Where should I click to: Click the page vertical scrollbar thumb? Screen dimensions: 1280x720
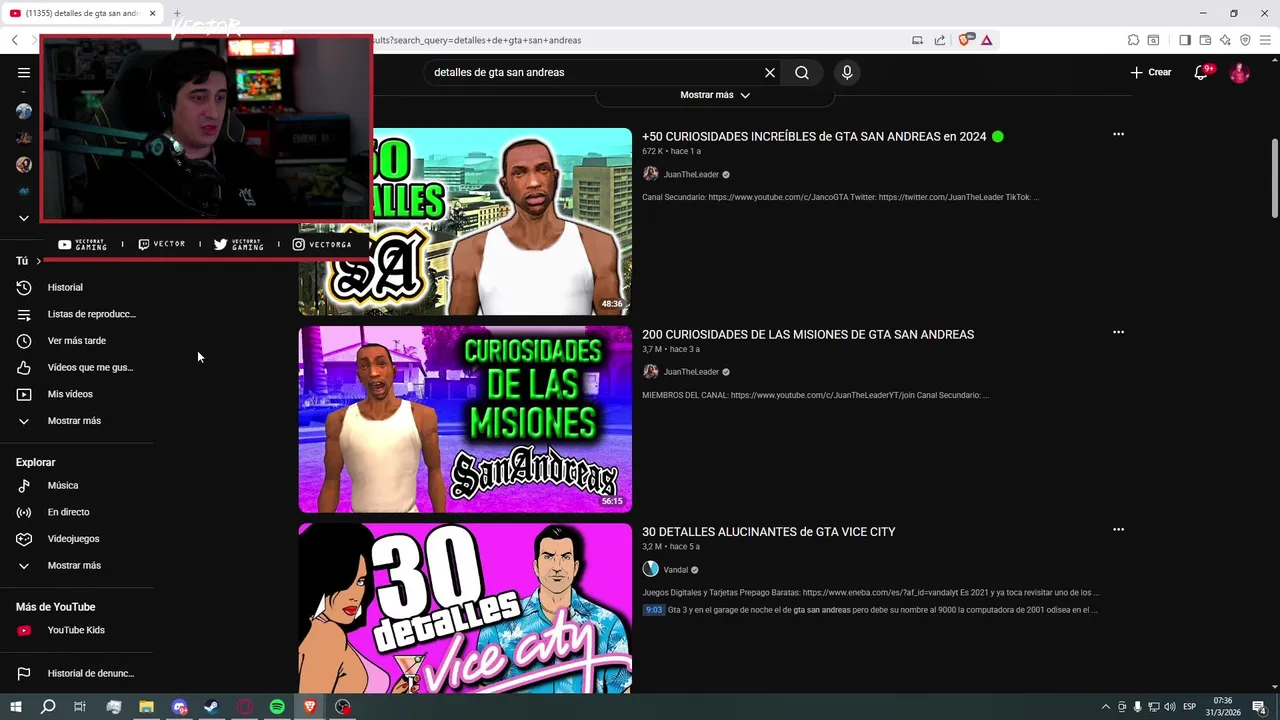1275,178
